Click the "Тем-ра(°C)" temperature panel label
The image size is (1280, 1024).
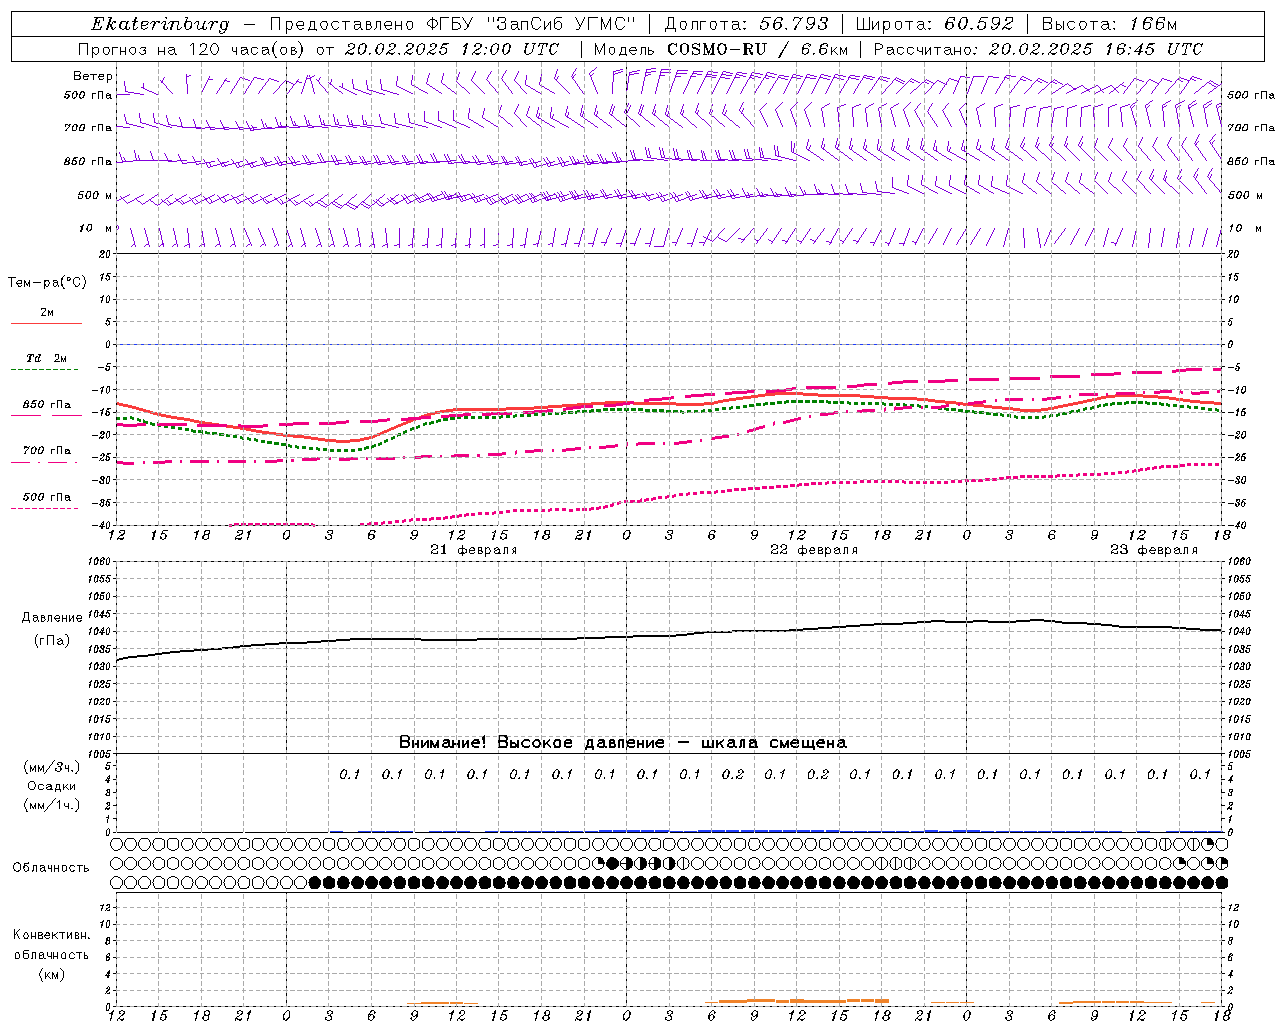47,283
